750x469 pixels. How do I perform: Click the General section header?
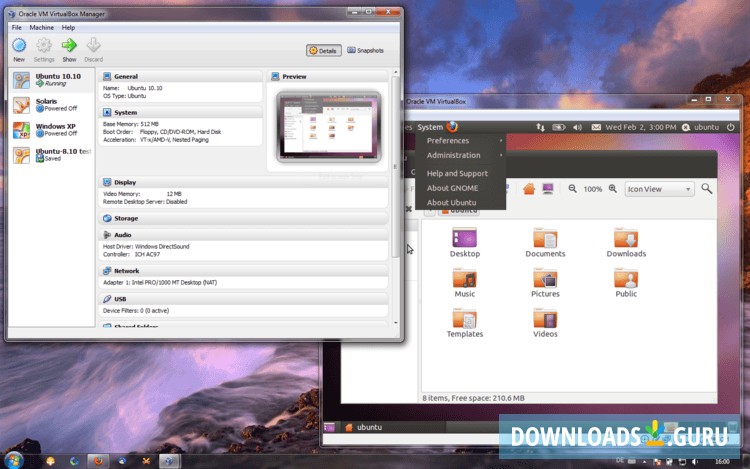point(181,76)
